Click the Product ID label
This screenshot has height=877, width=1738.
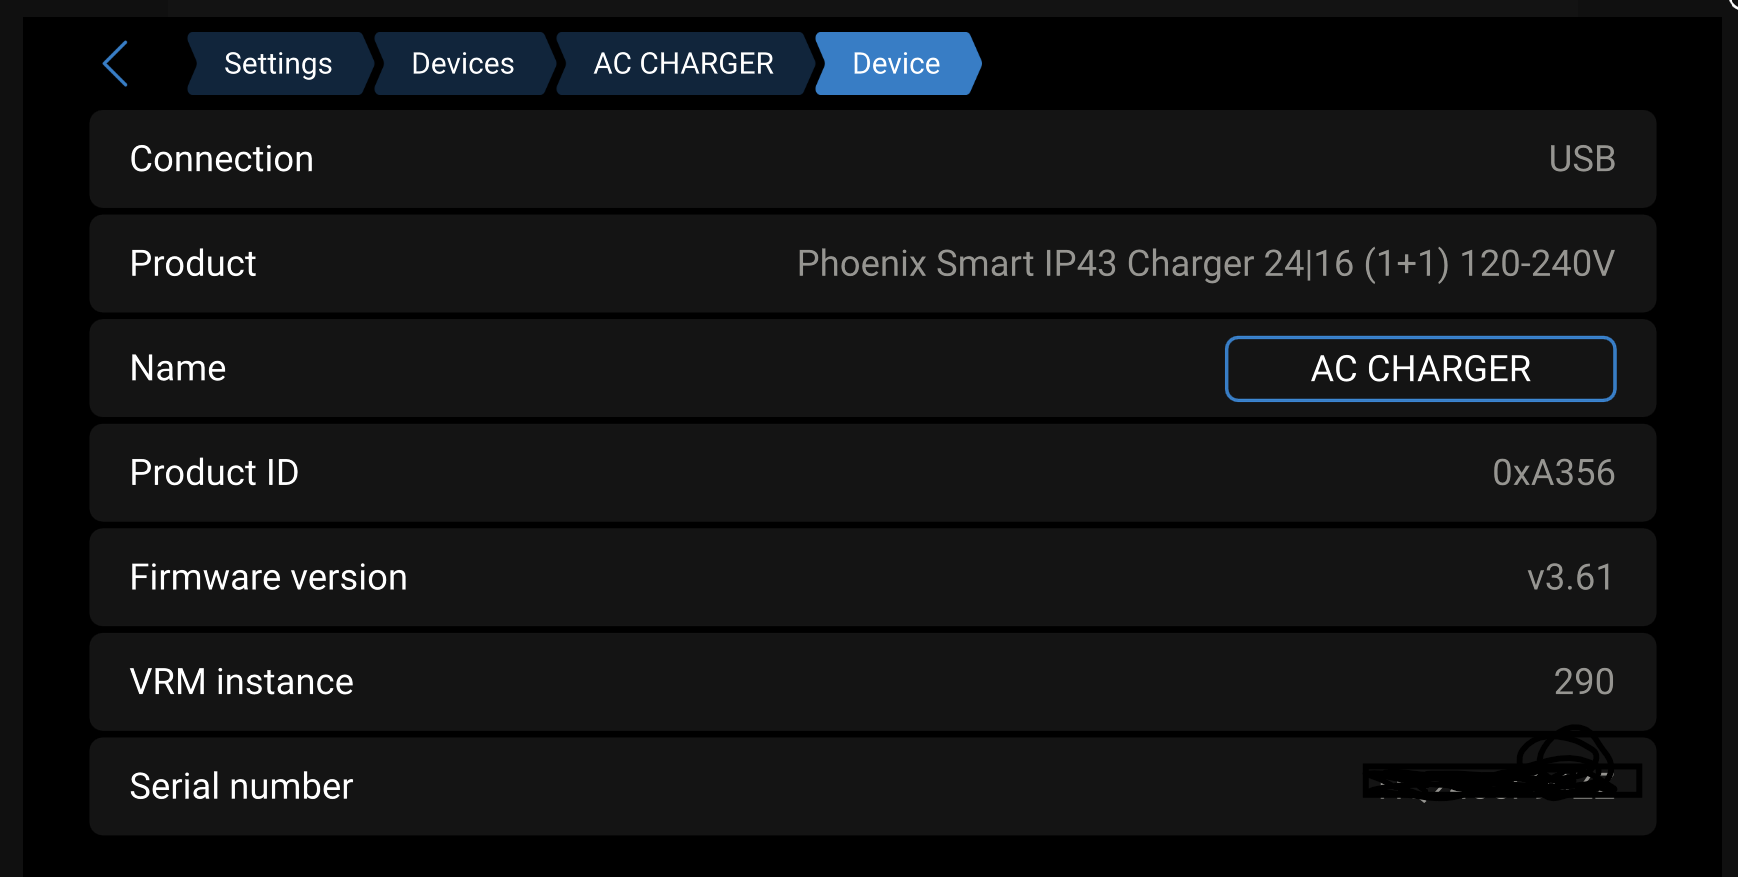(214, 473)
